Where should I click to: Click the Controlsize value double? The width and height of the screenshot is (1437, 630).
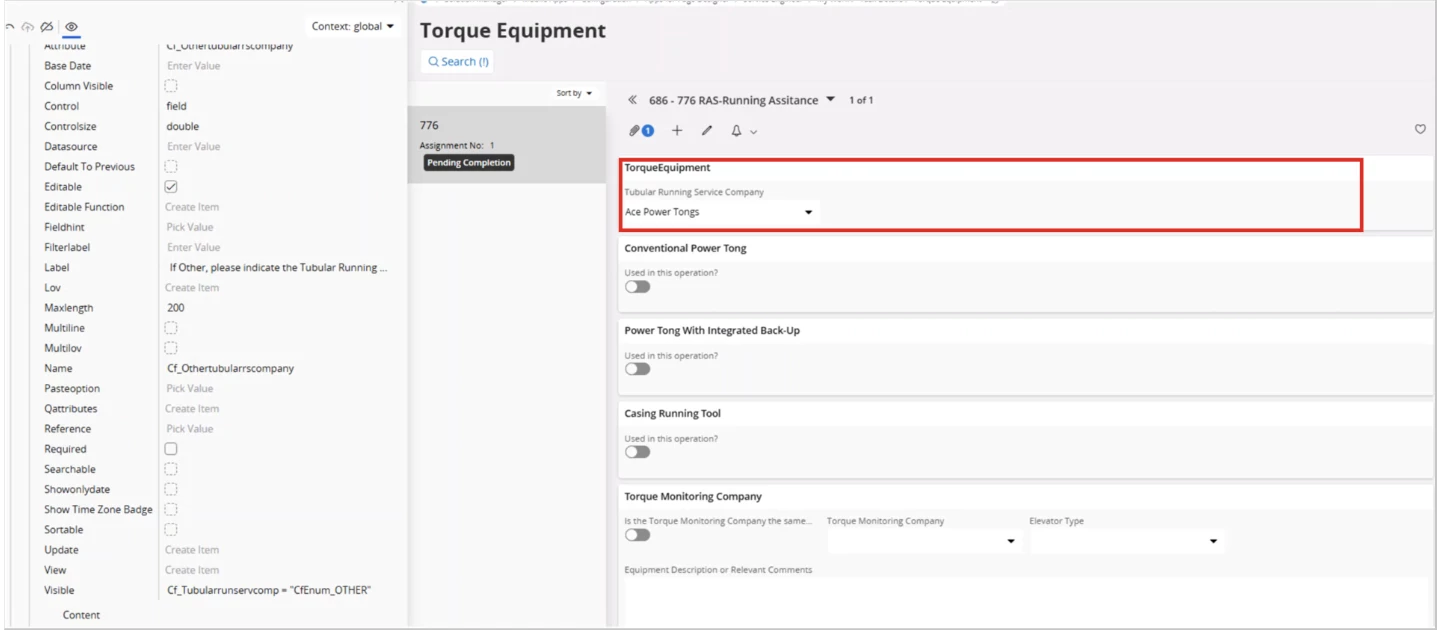point(183,126)
